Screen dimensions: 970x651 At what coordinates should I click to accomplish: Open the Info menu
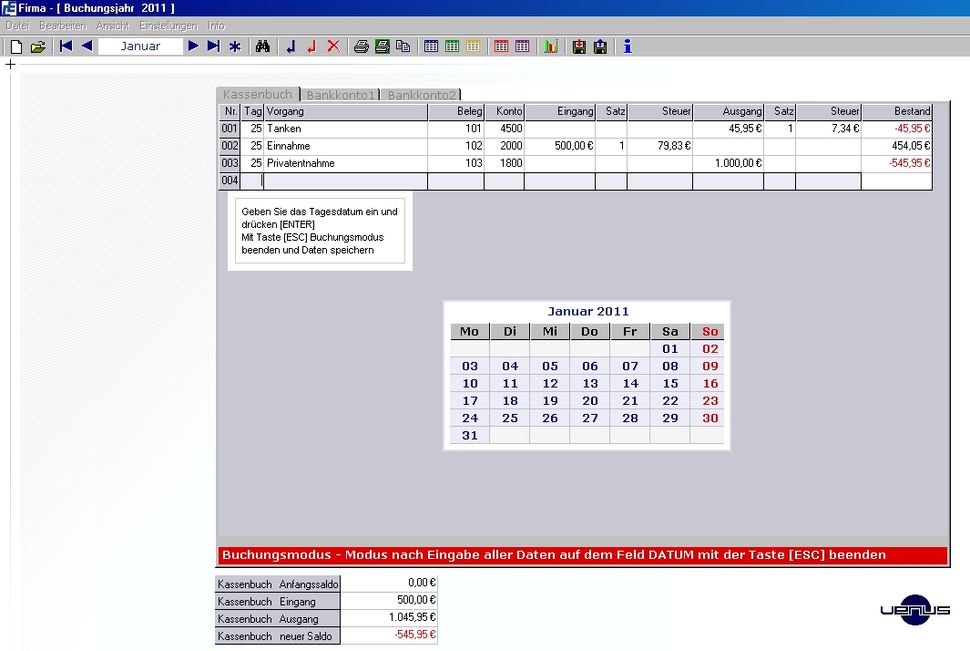216,25
